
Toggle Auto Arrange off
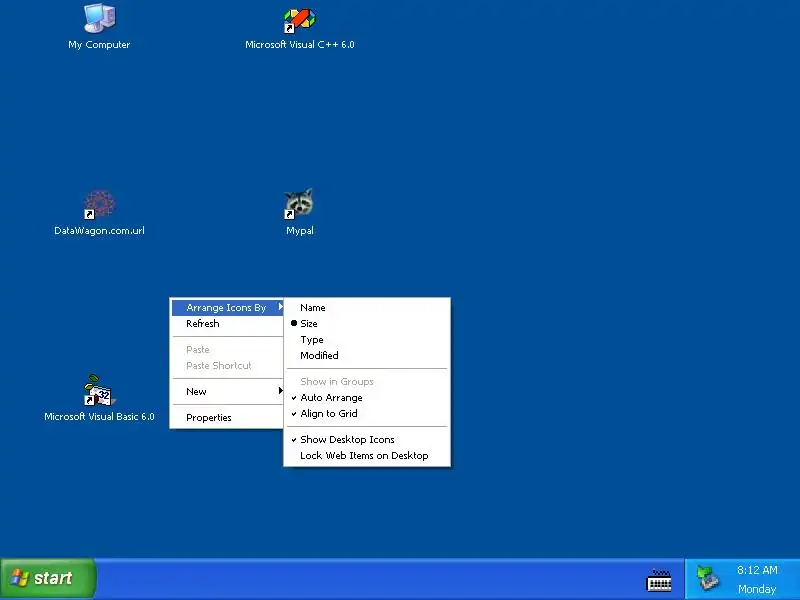point(367,397)
